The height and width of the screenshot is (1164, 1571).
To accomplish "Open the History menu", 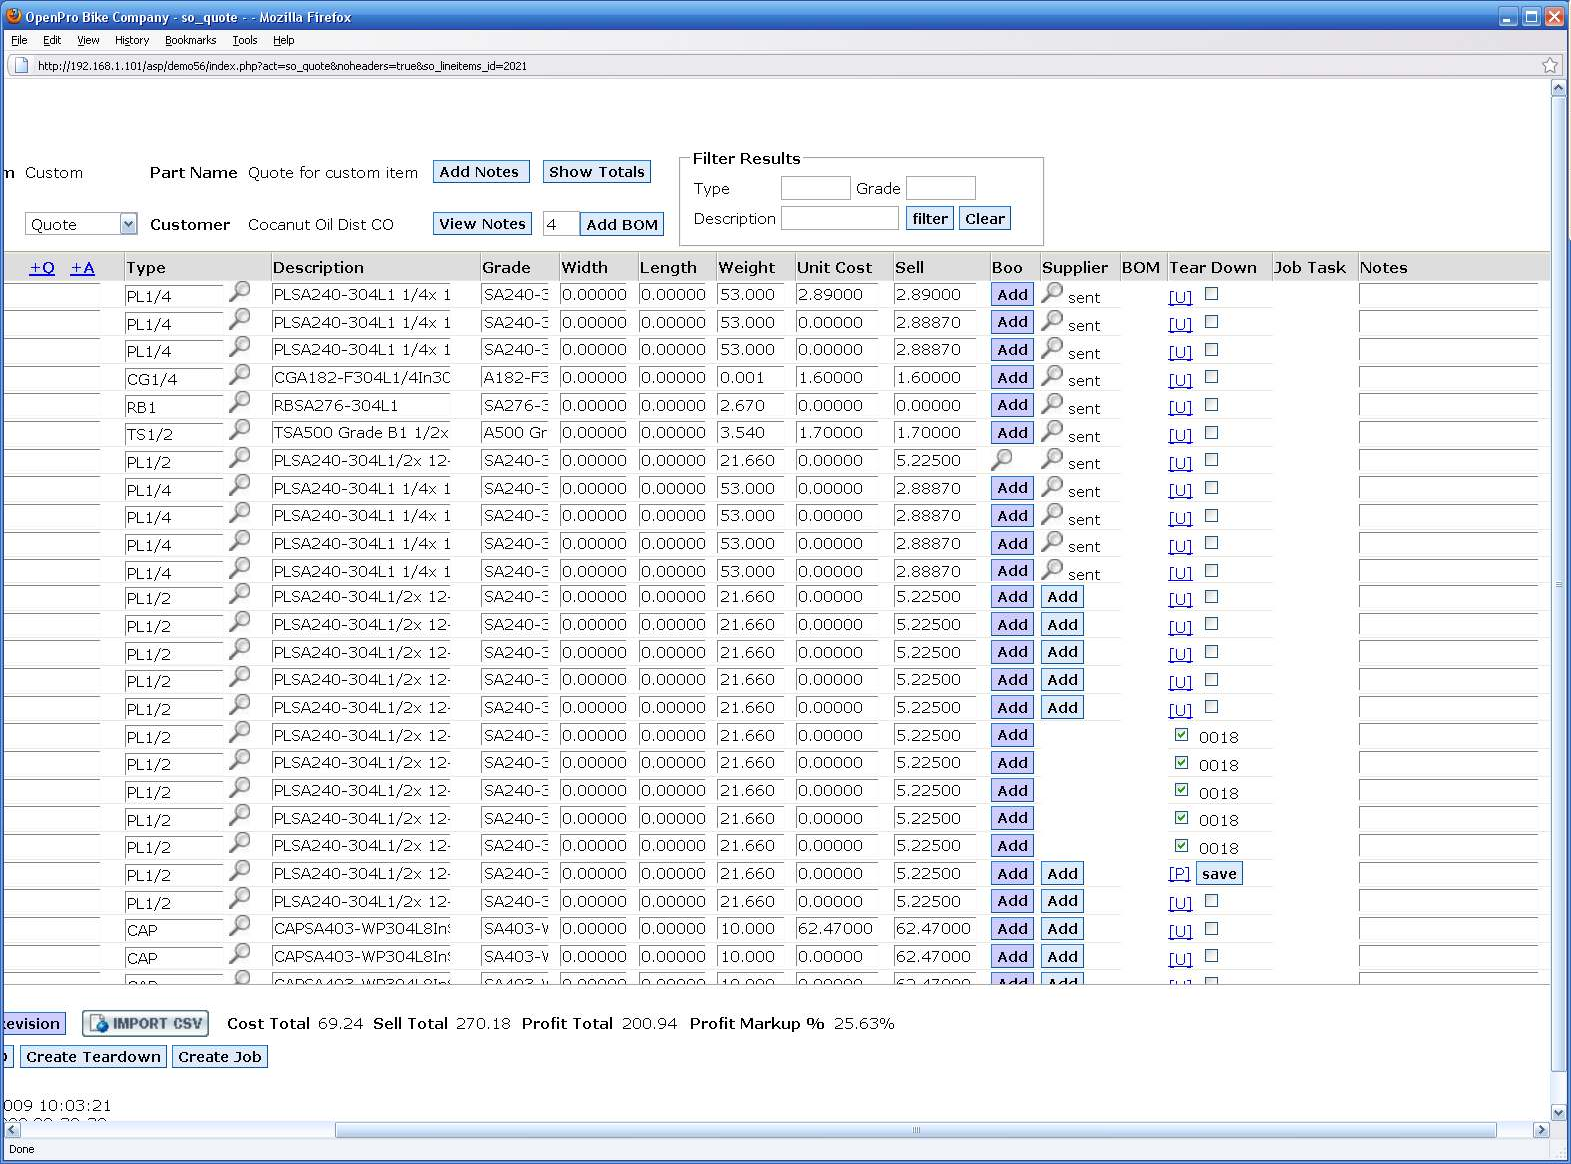I will click(131, 40).
